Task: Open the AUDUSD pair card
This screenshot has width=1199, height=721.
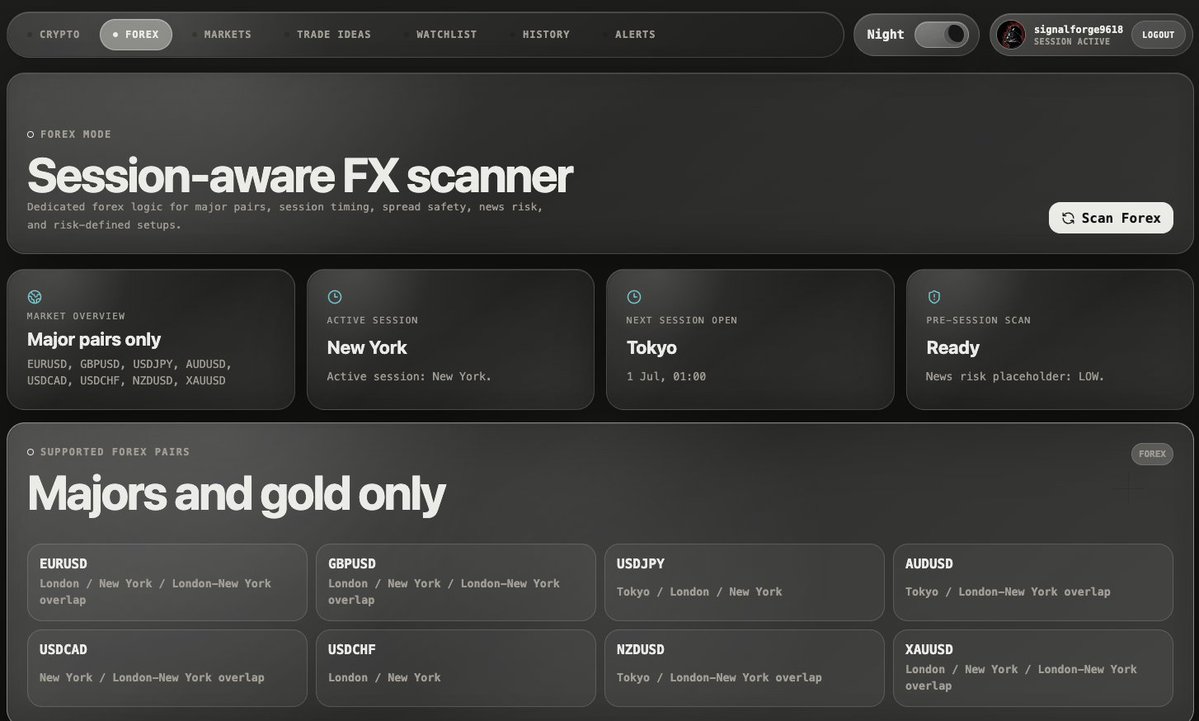Action: (1033, 582)
